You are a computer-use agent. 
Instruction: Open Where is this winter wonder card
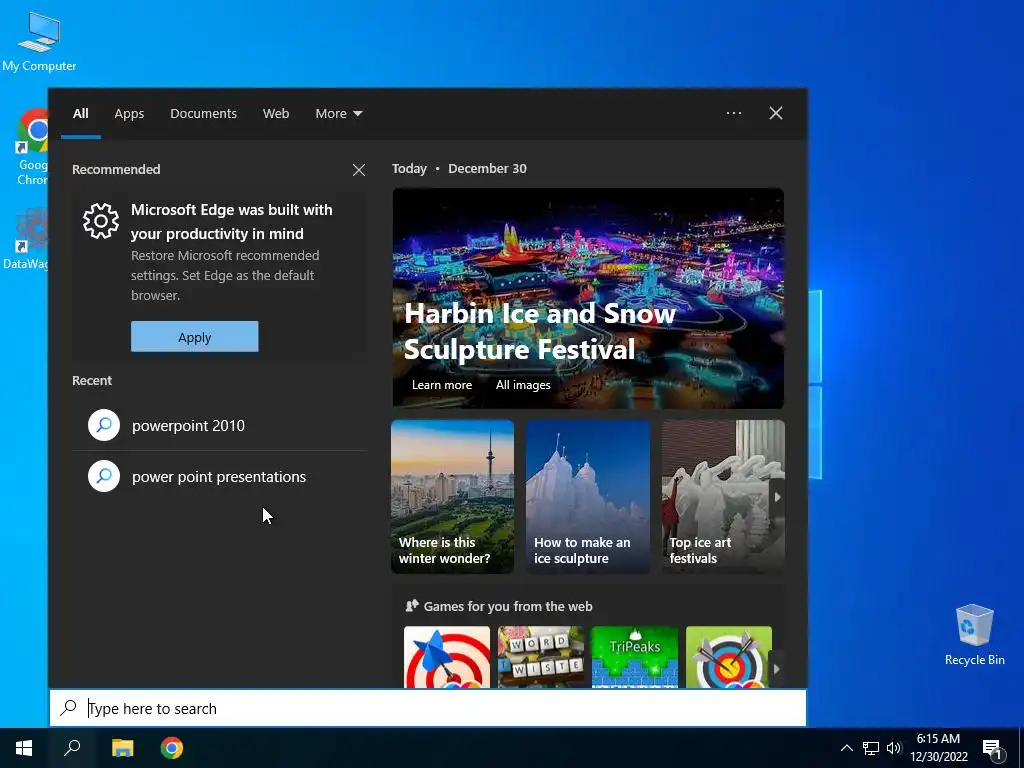click(453, 497)
